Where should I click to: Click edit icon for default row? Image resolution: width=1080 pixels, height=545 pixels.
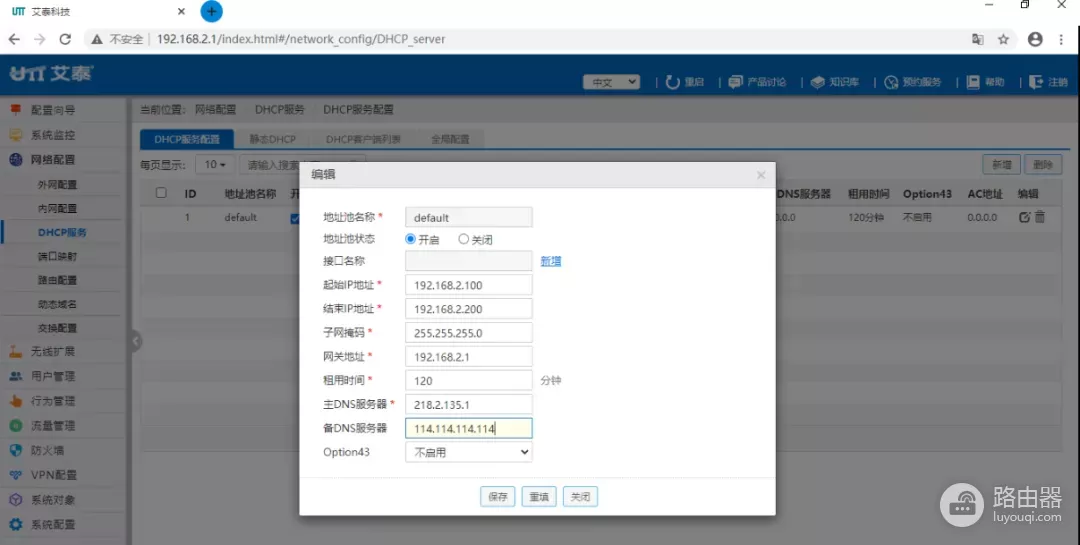pyautogui.click(x=1024, y=217)
